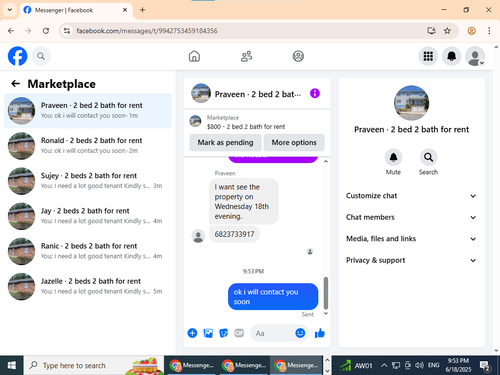Attach a photo using the image icon
Viewport: 500px width, 375px height.
(x=208, y=333)
